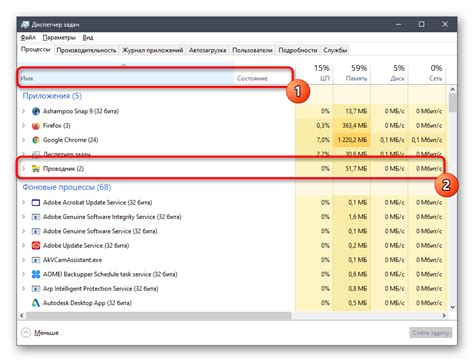474x362 pixels.
Task: Switch to the Автозагрузка tab
Action: (x=207, y=50)
